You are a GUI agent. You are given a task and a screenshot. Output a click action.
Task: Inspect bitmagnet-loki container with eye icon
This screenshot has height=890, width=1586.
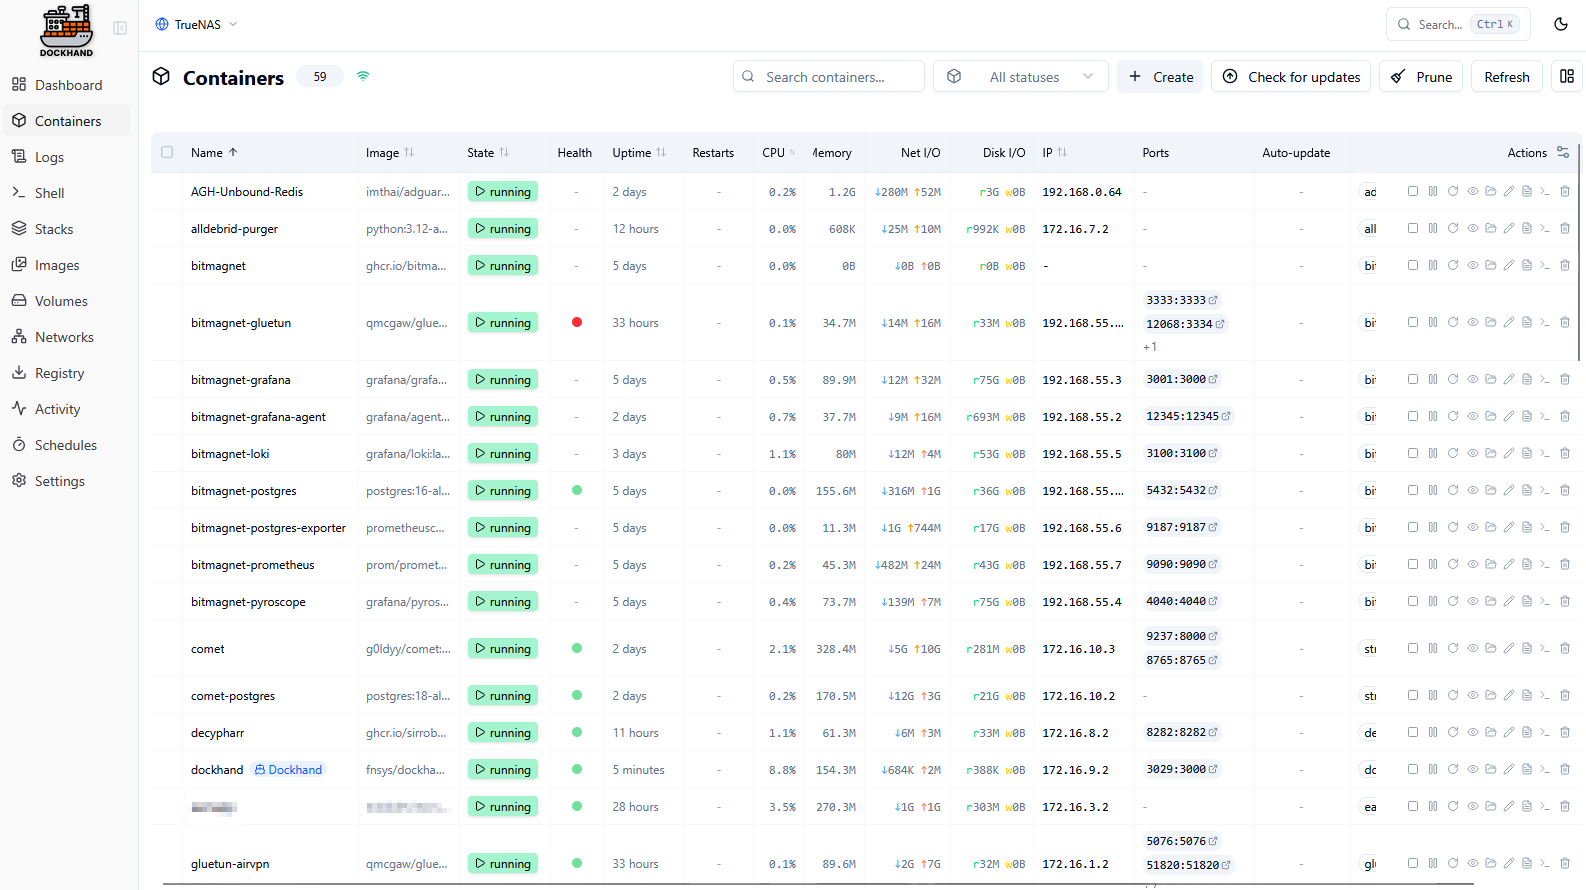[1472, 453]
